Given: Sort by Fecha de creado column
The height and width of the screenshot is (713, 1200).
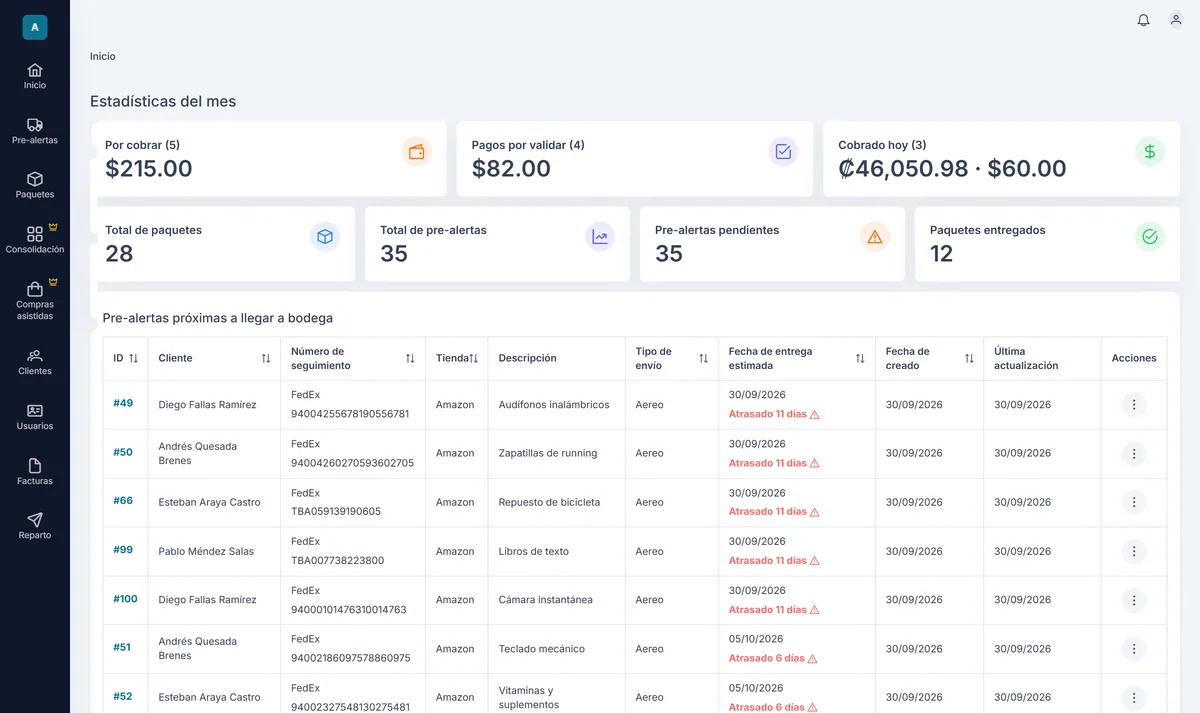Looking at the screenshot, I should pyautogui.click(x=969, y=358).
